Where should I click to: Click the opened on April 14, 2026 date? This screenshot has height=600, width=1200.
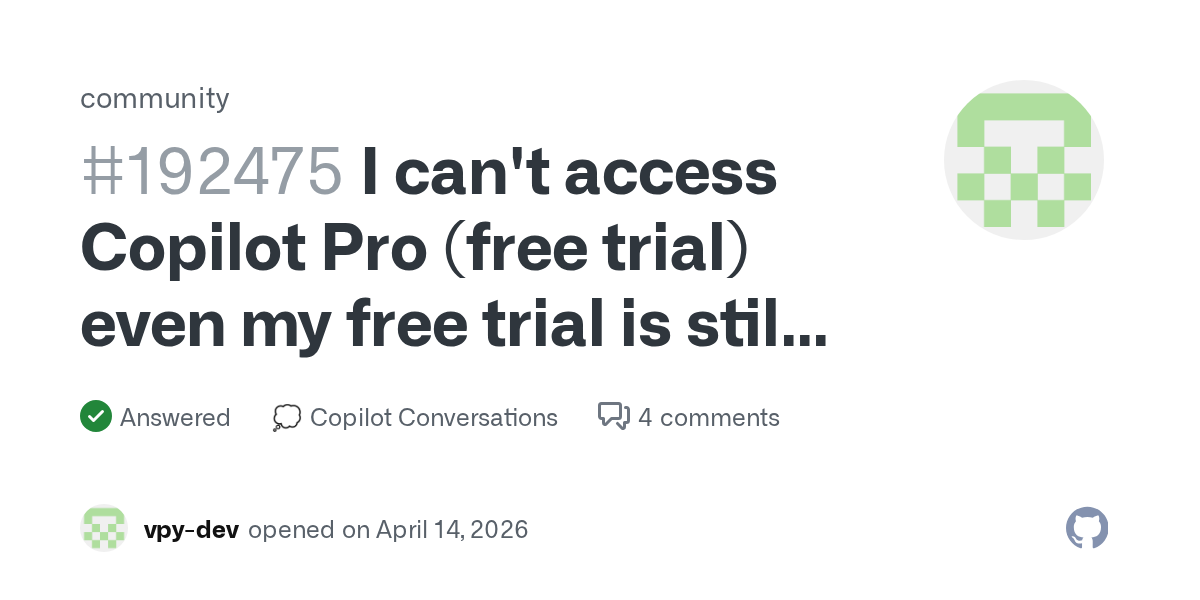(388, 529)
